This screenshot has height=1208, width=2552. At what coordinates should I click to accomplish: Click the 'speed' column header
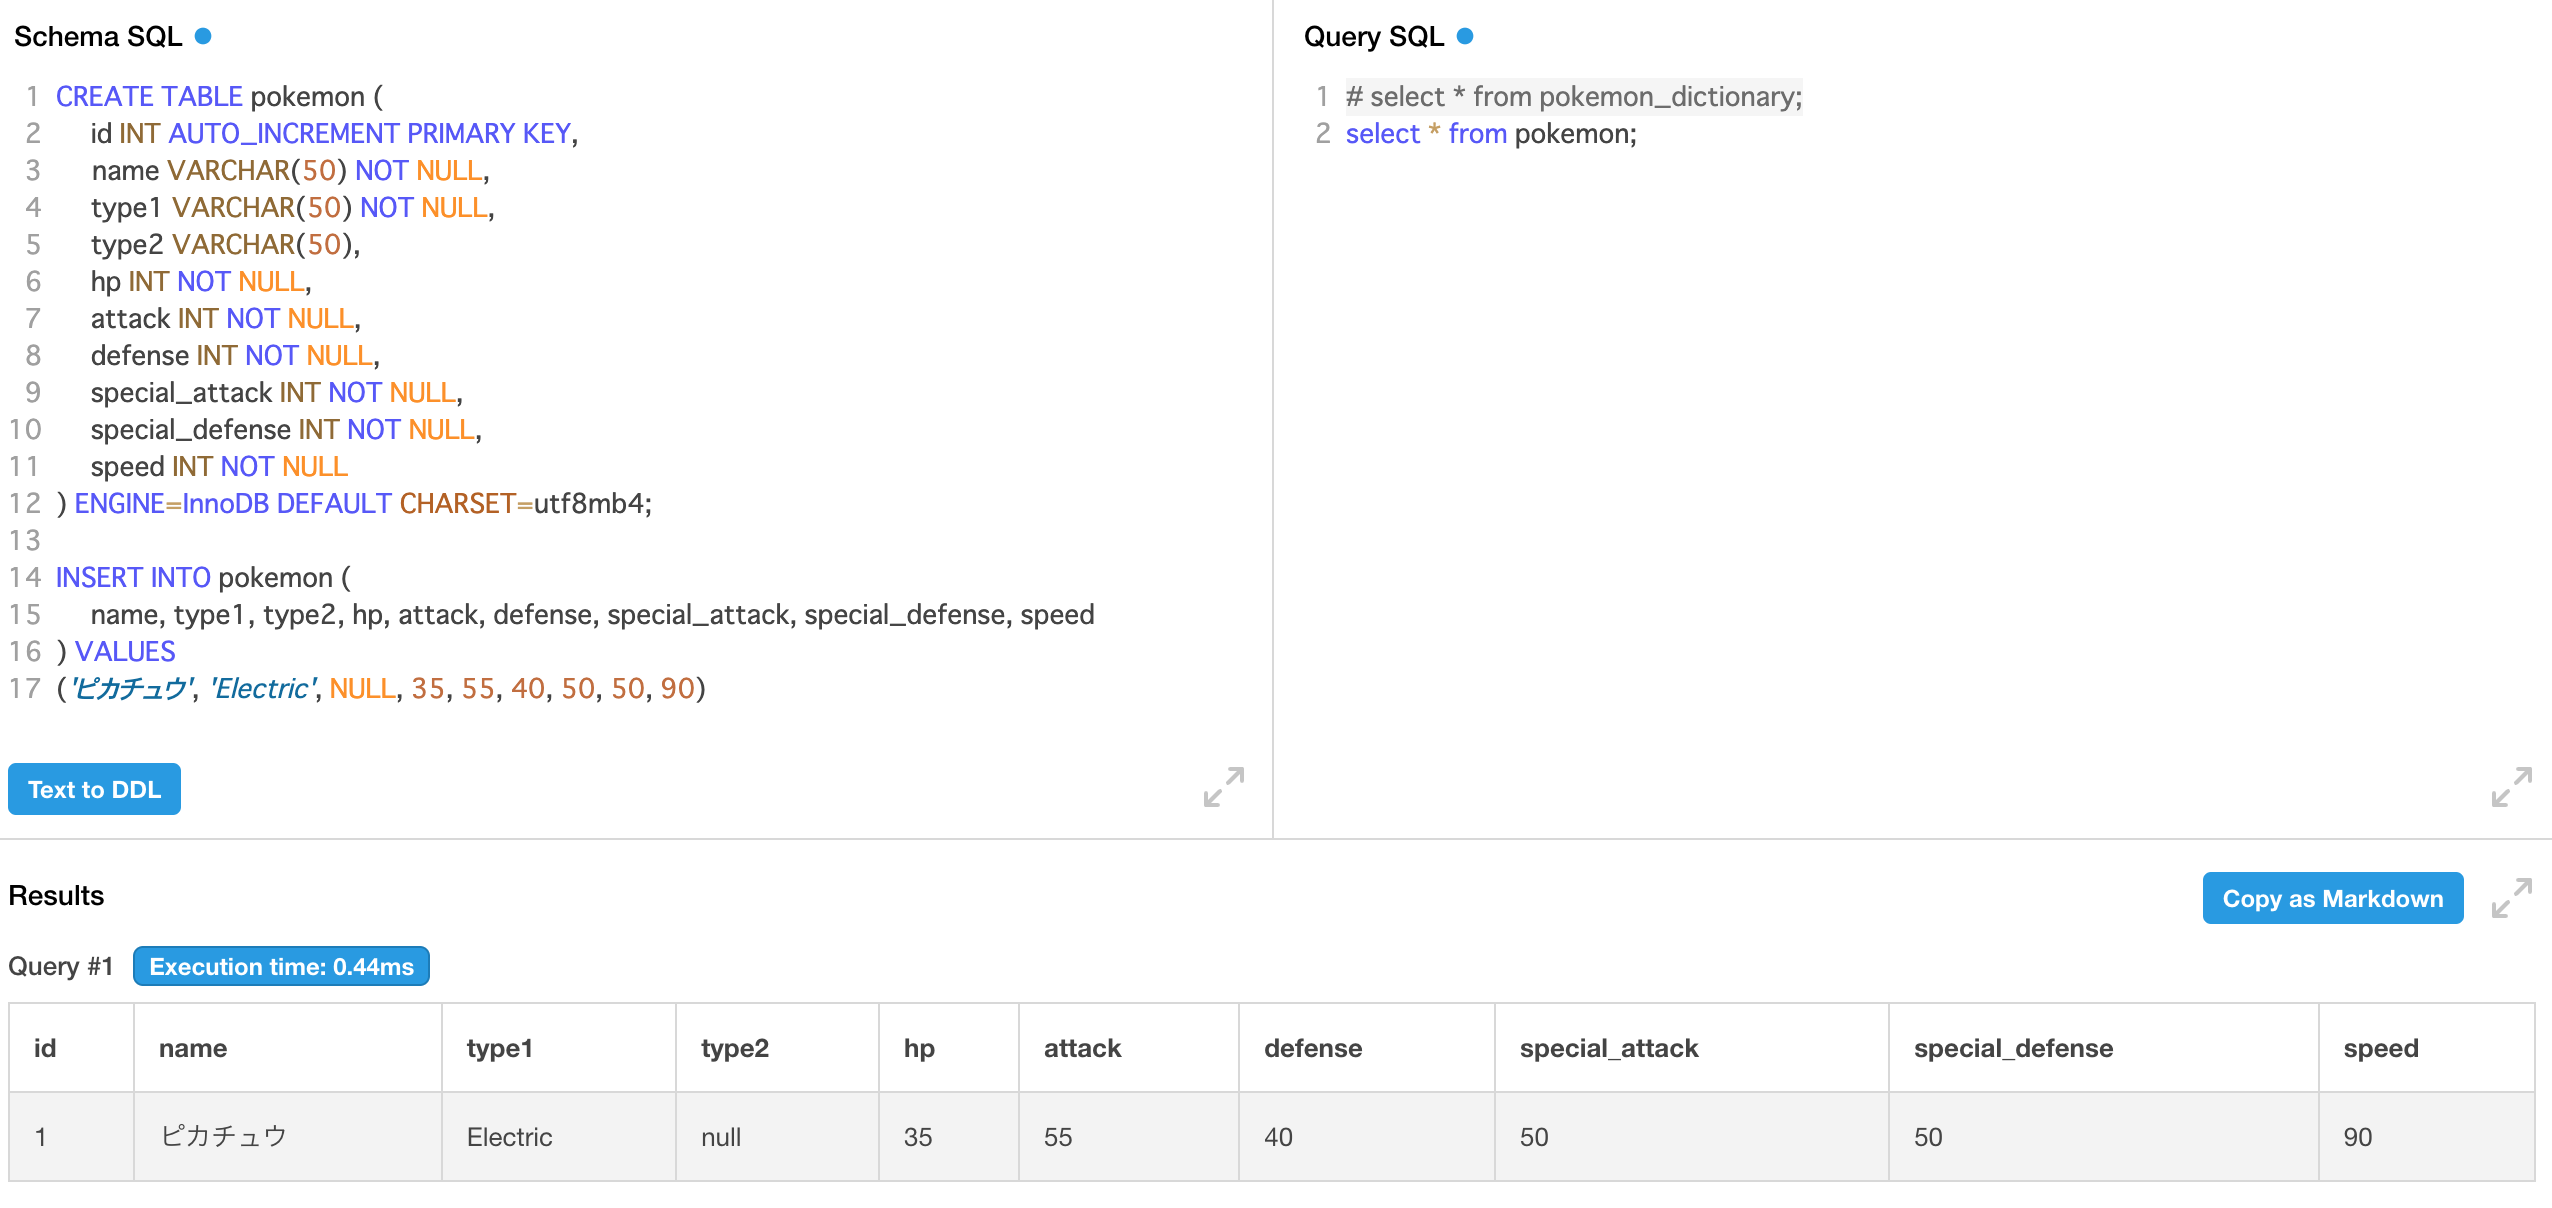2427,1048
